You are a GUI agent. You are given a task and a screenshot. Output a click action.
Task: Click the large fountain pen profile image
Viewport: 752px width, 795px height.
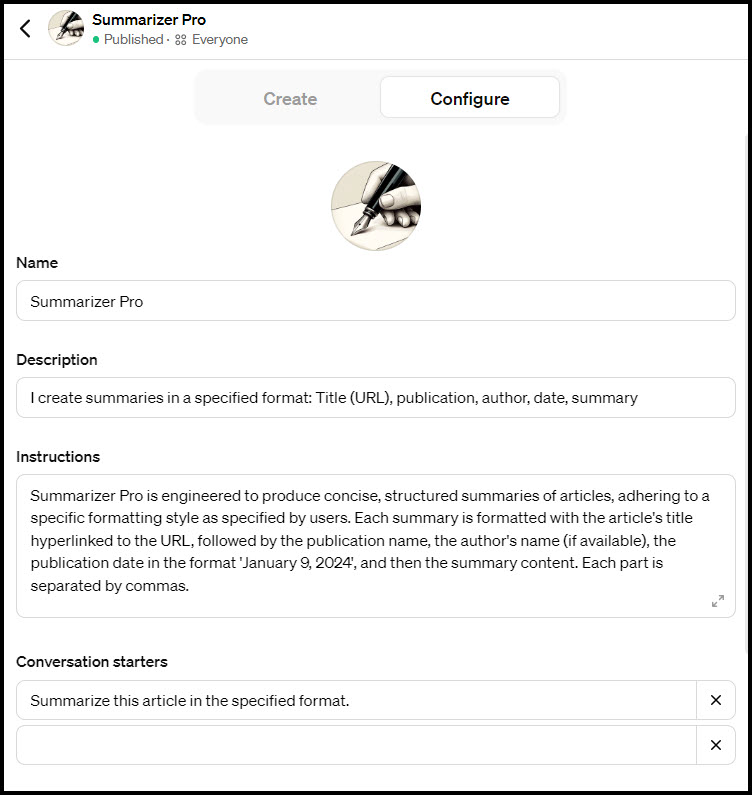[376, 205]
